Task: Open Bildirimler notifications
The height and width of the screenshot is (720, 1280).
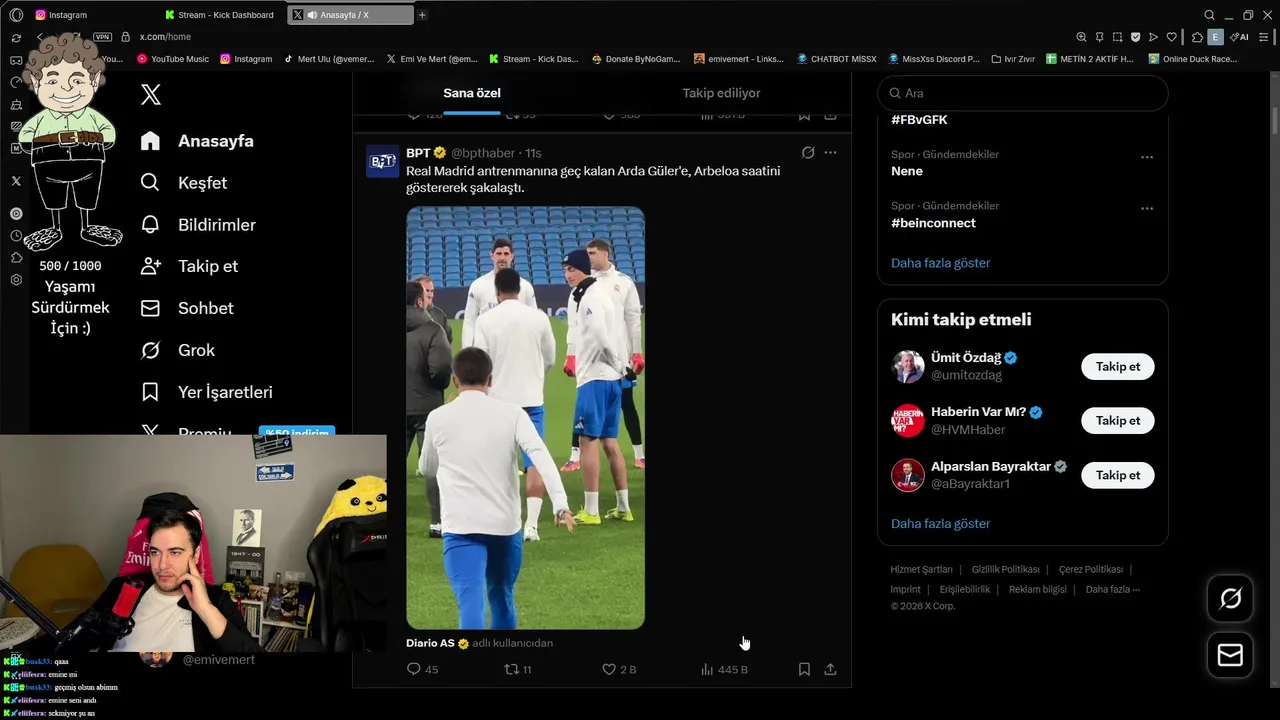Action: pyautogui.click(x=198, y=225)
